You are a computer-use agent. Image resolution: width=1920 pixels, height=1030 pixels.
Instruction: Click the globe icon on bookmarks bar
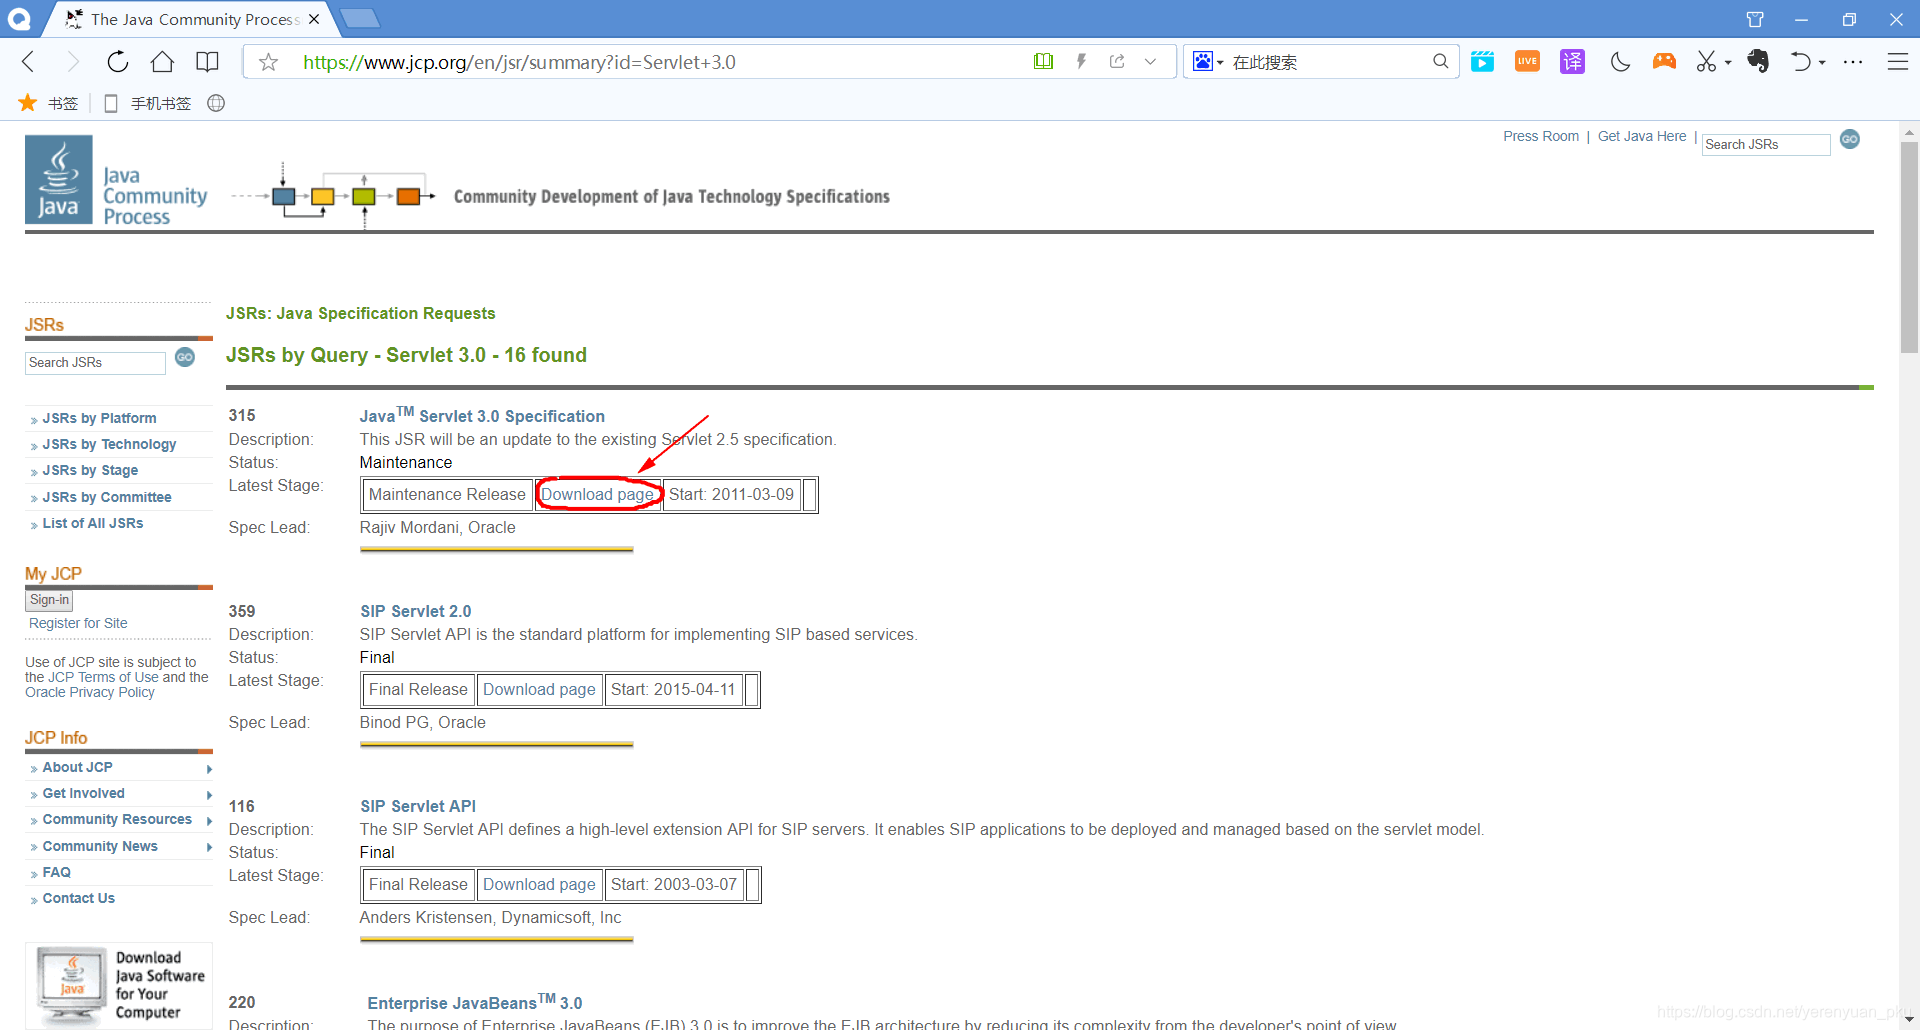(x=216, y=103)
